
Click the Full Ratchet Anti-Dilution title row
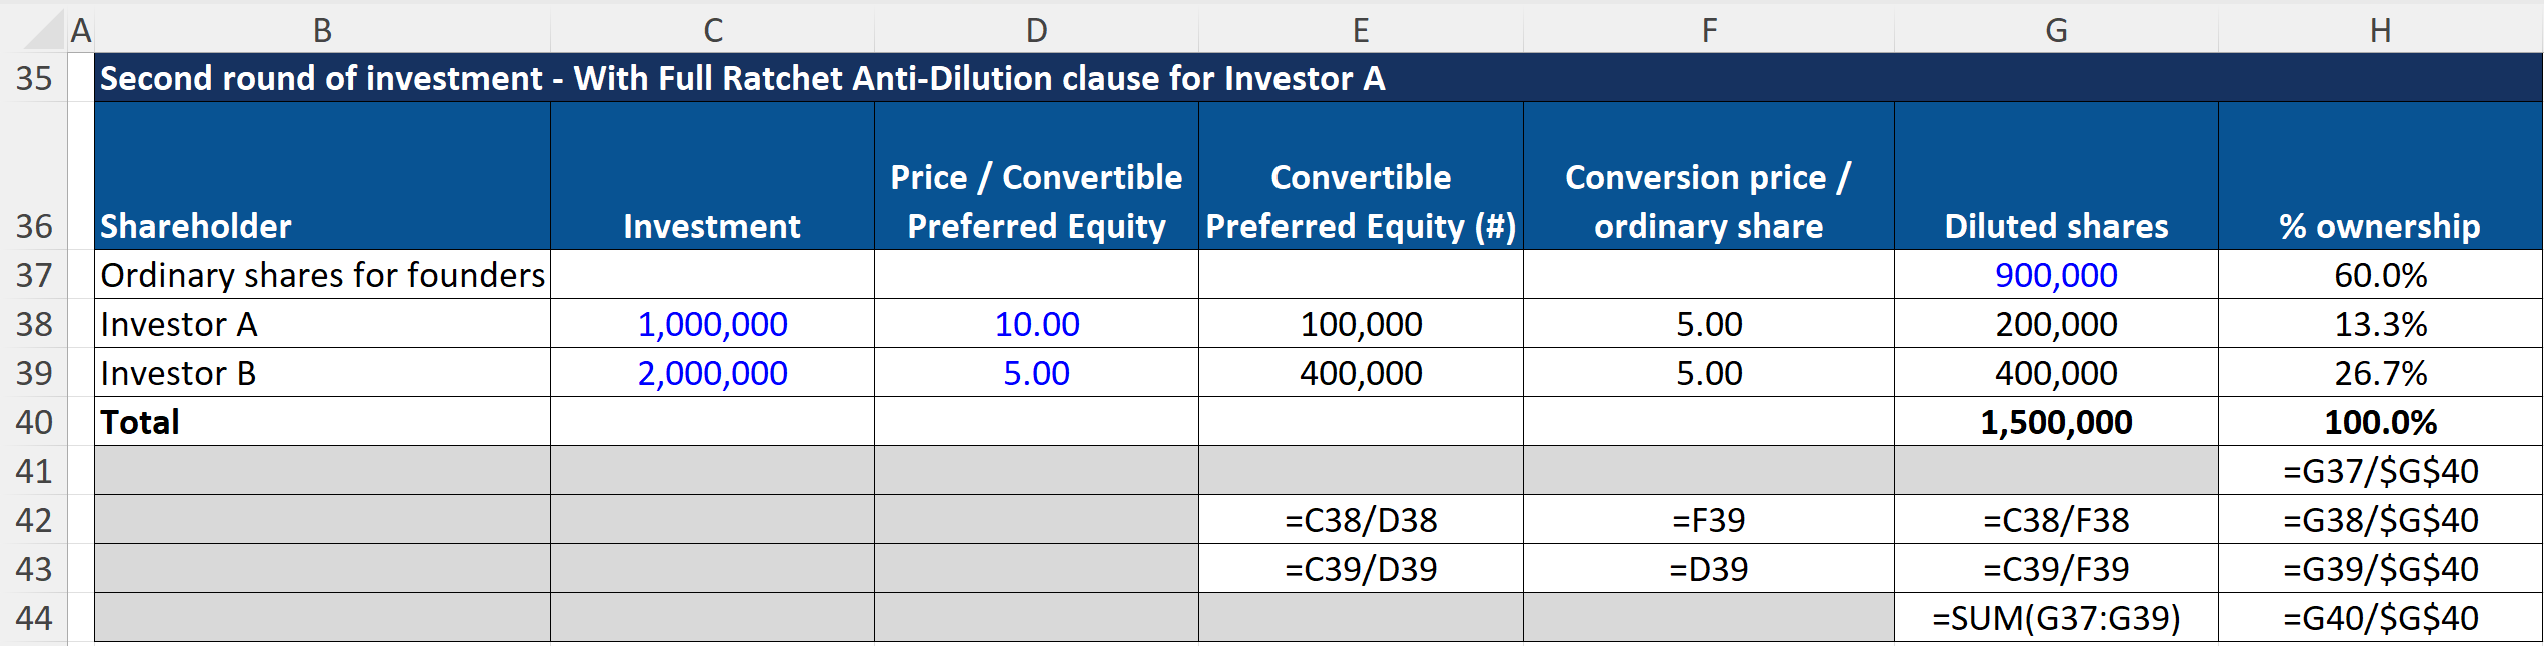(x=1318, y=78)
